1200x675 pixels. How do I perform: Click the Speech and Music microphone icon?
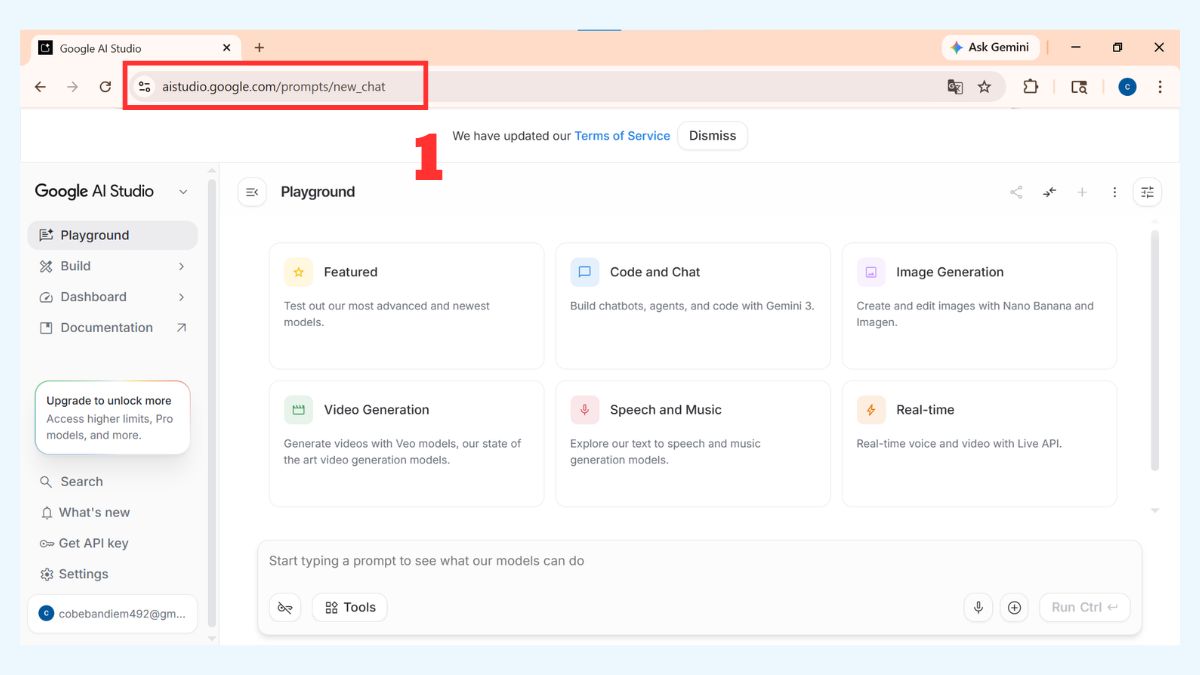pos(585,410)
